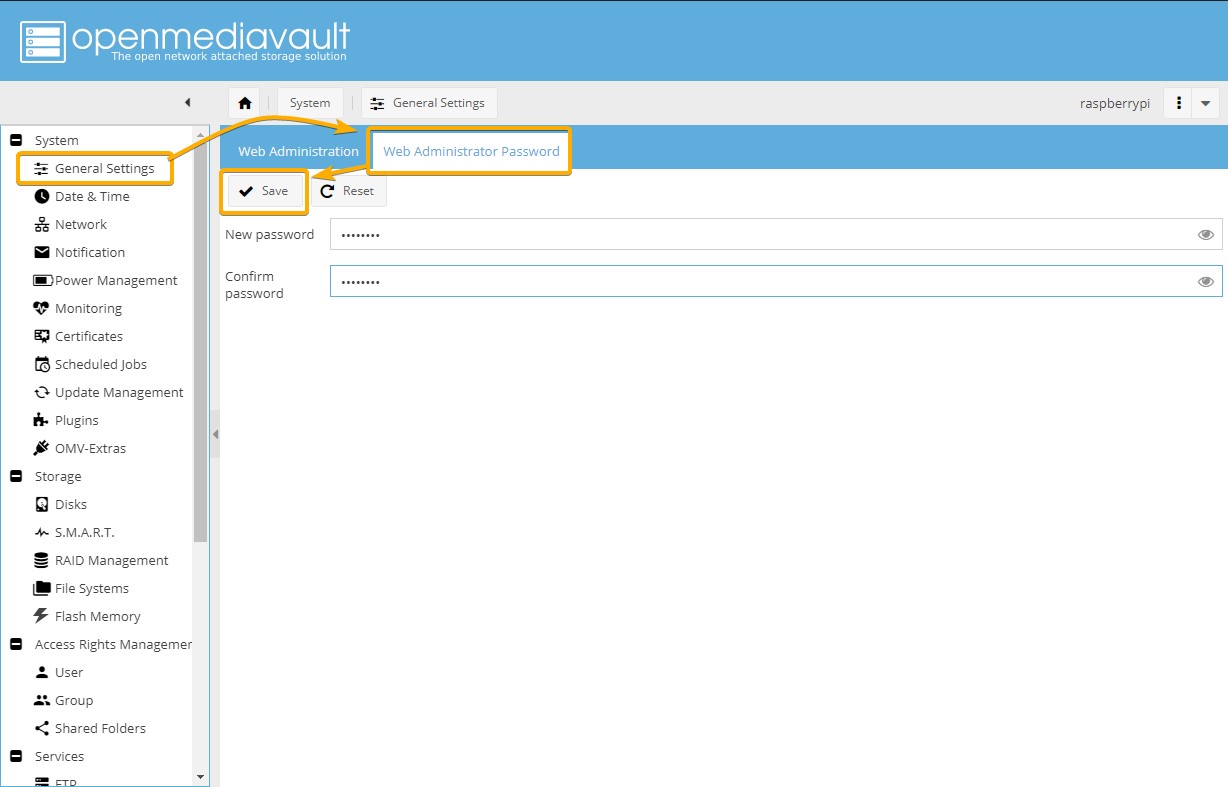Switch to the Web Administration tab

[298, 152]
